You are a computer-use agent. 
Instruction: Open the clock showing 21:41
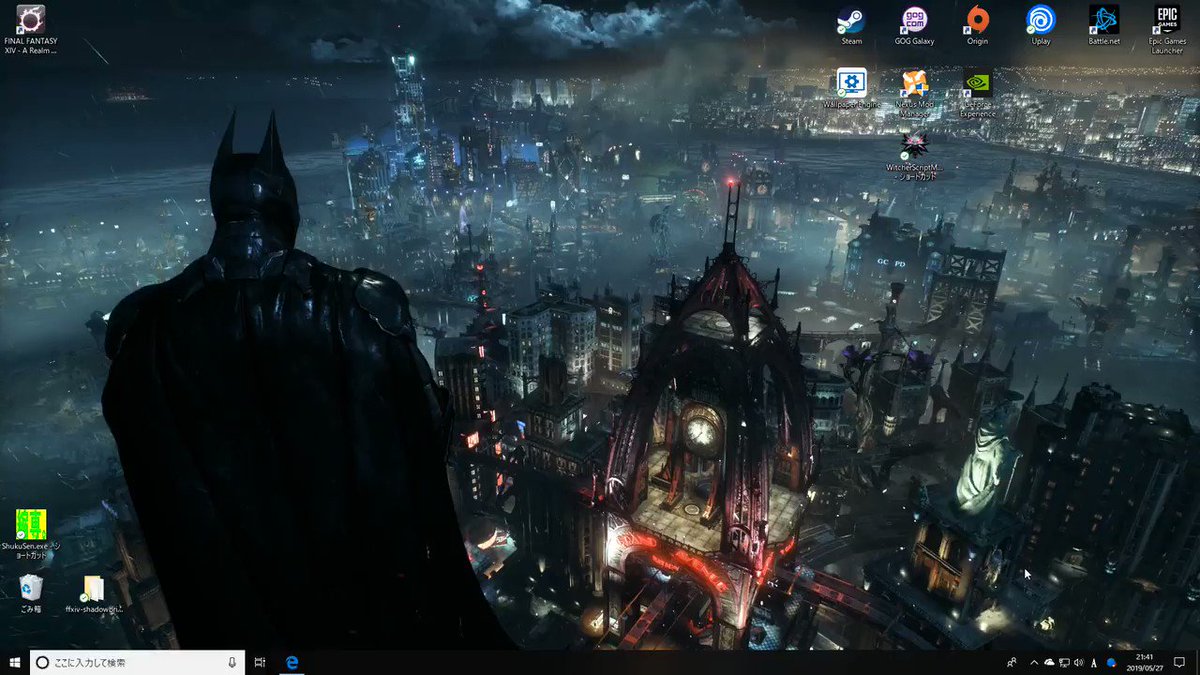(1147, 662)
